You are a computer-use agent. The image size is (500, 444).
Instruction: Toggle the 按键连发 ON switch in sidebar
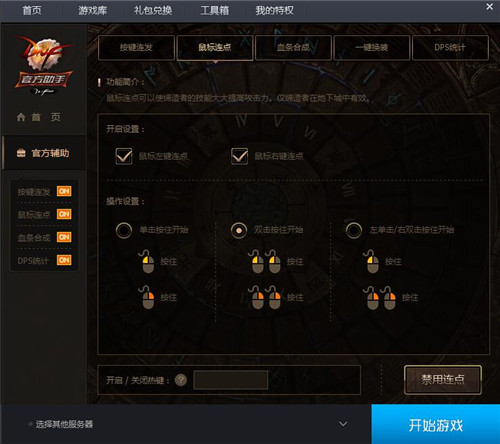tap(64, 191)
